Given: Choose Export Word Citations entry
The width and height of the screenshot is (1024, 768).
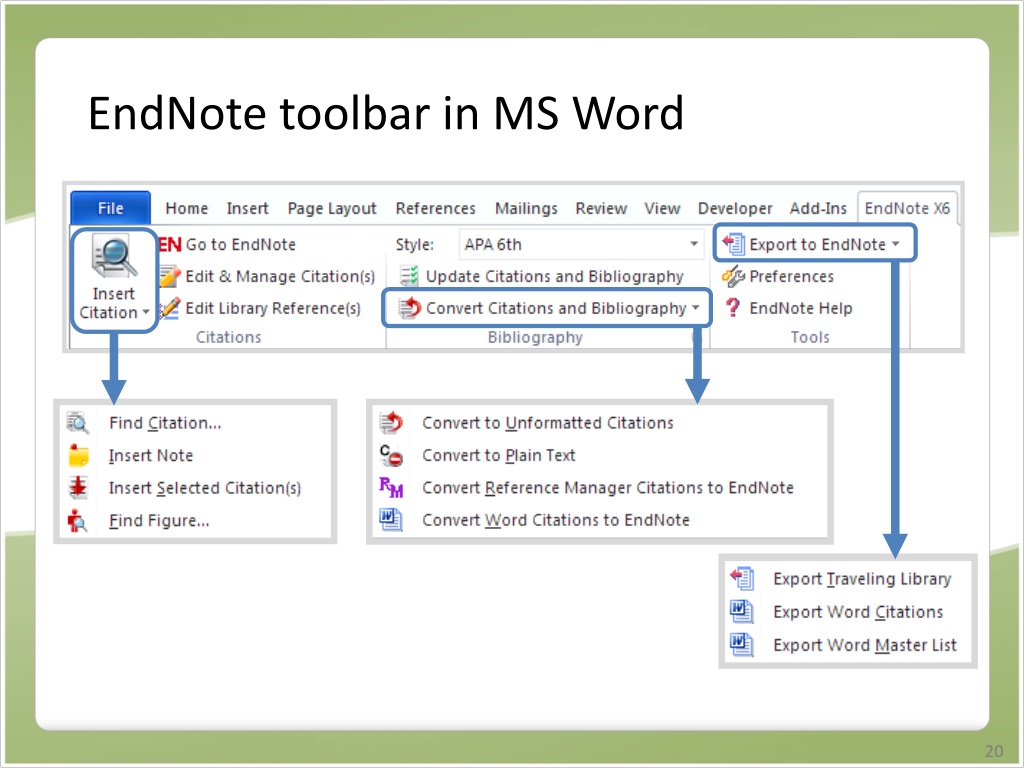Looking at the screenshot, I should (858, 612).
